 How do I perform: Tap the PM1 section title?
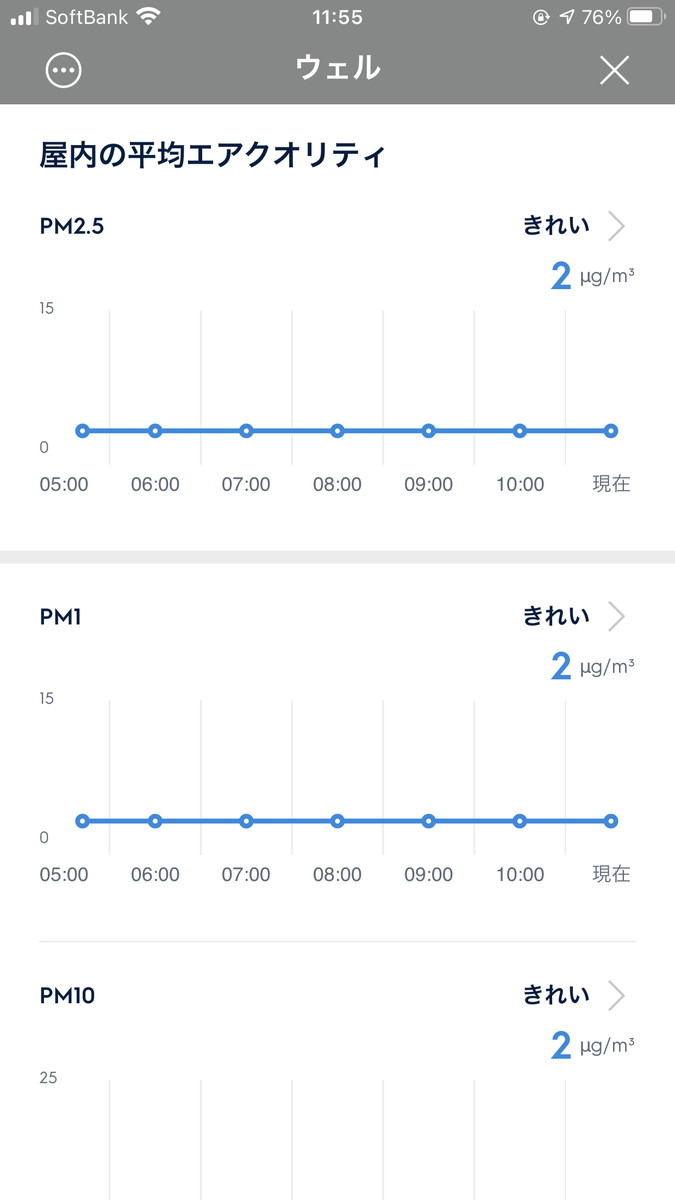pos(61,617)
